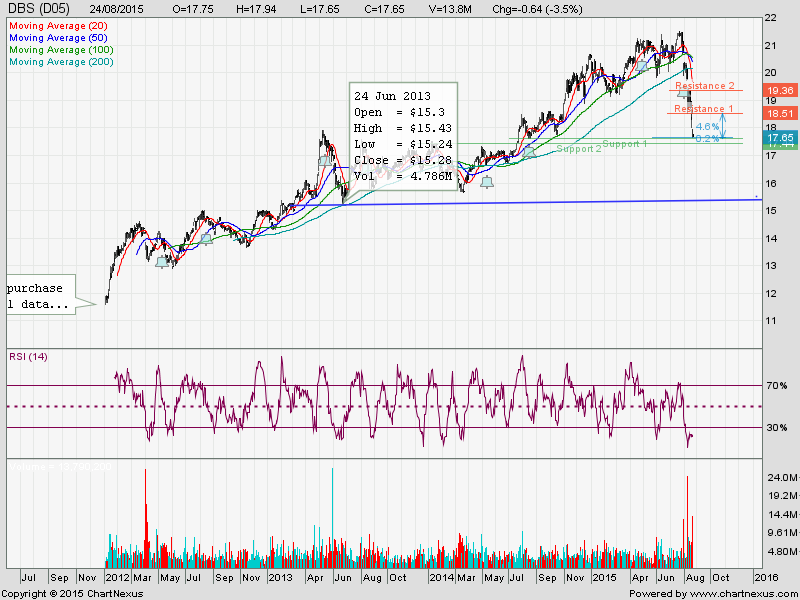Click the 24/08/2015 date in the header
The width and height of the screenshot is (800, 600).
[x=116, y=9]
